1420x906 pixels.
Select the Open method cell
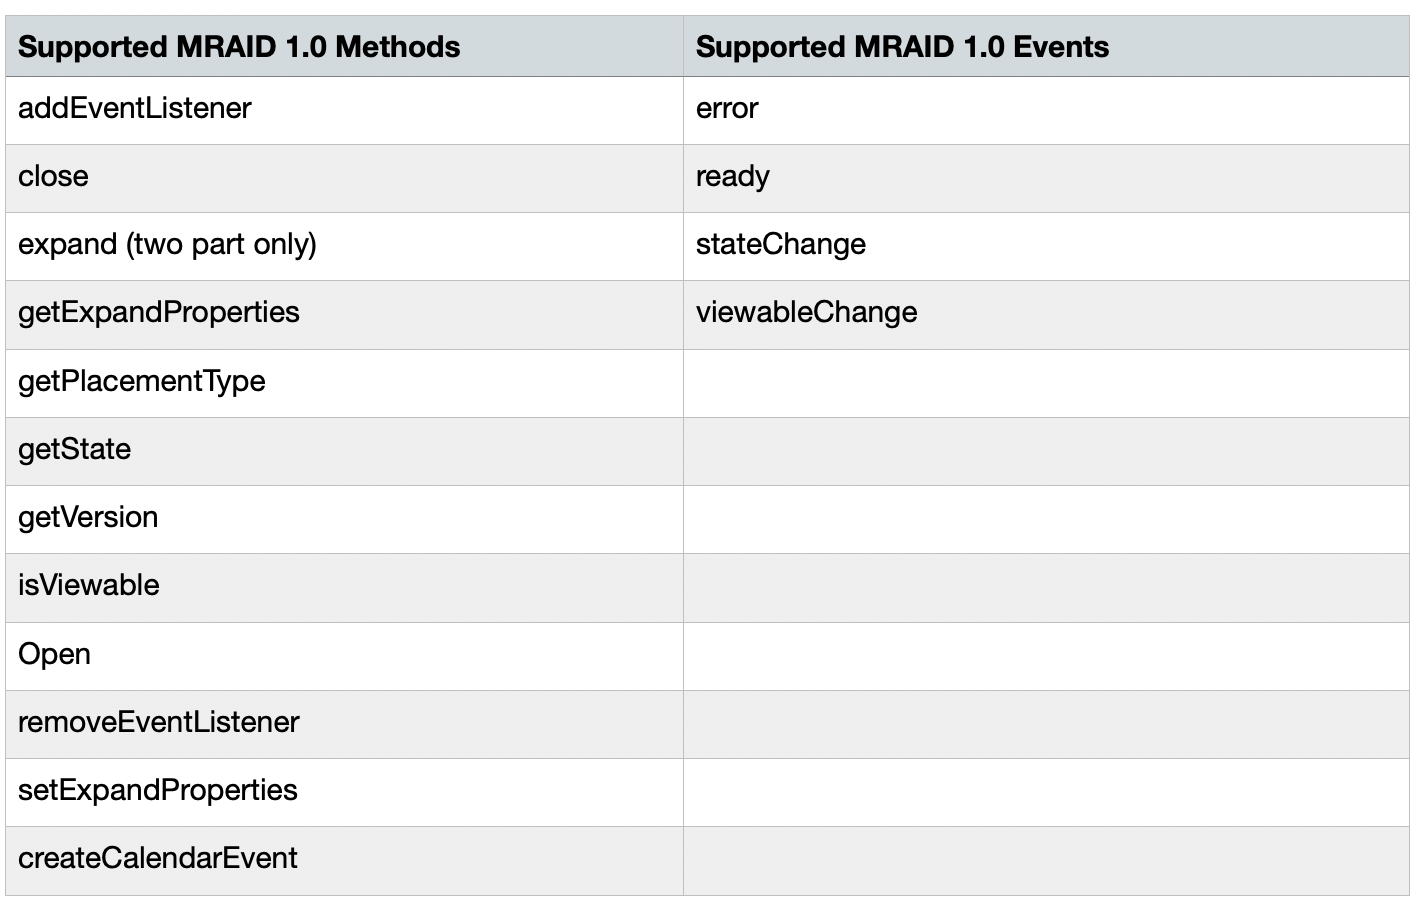pyautogui.click(x=55, y=654)
